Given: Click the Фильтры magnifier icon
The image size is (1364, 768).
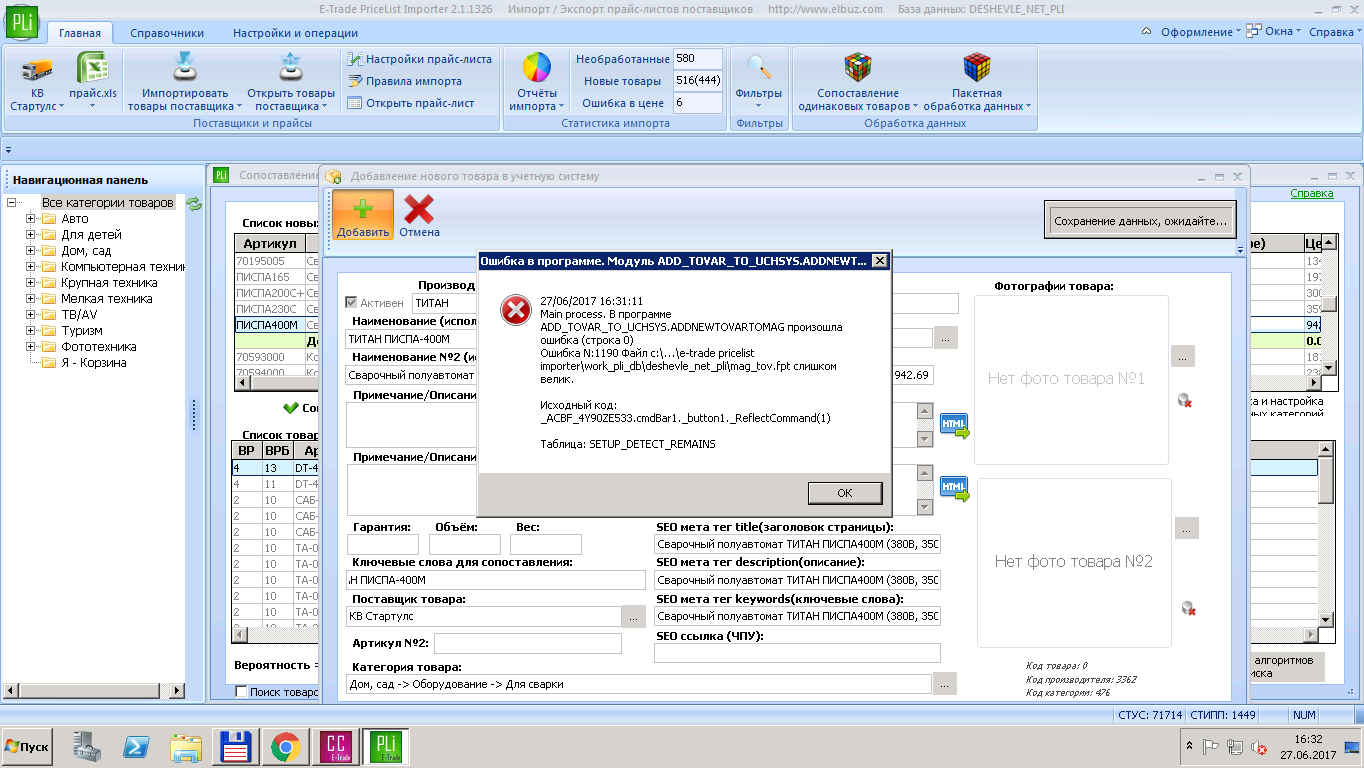Looking at the screenshot, I should [759, 67].
